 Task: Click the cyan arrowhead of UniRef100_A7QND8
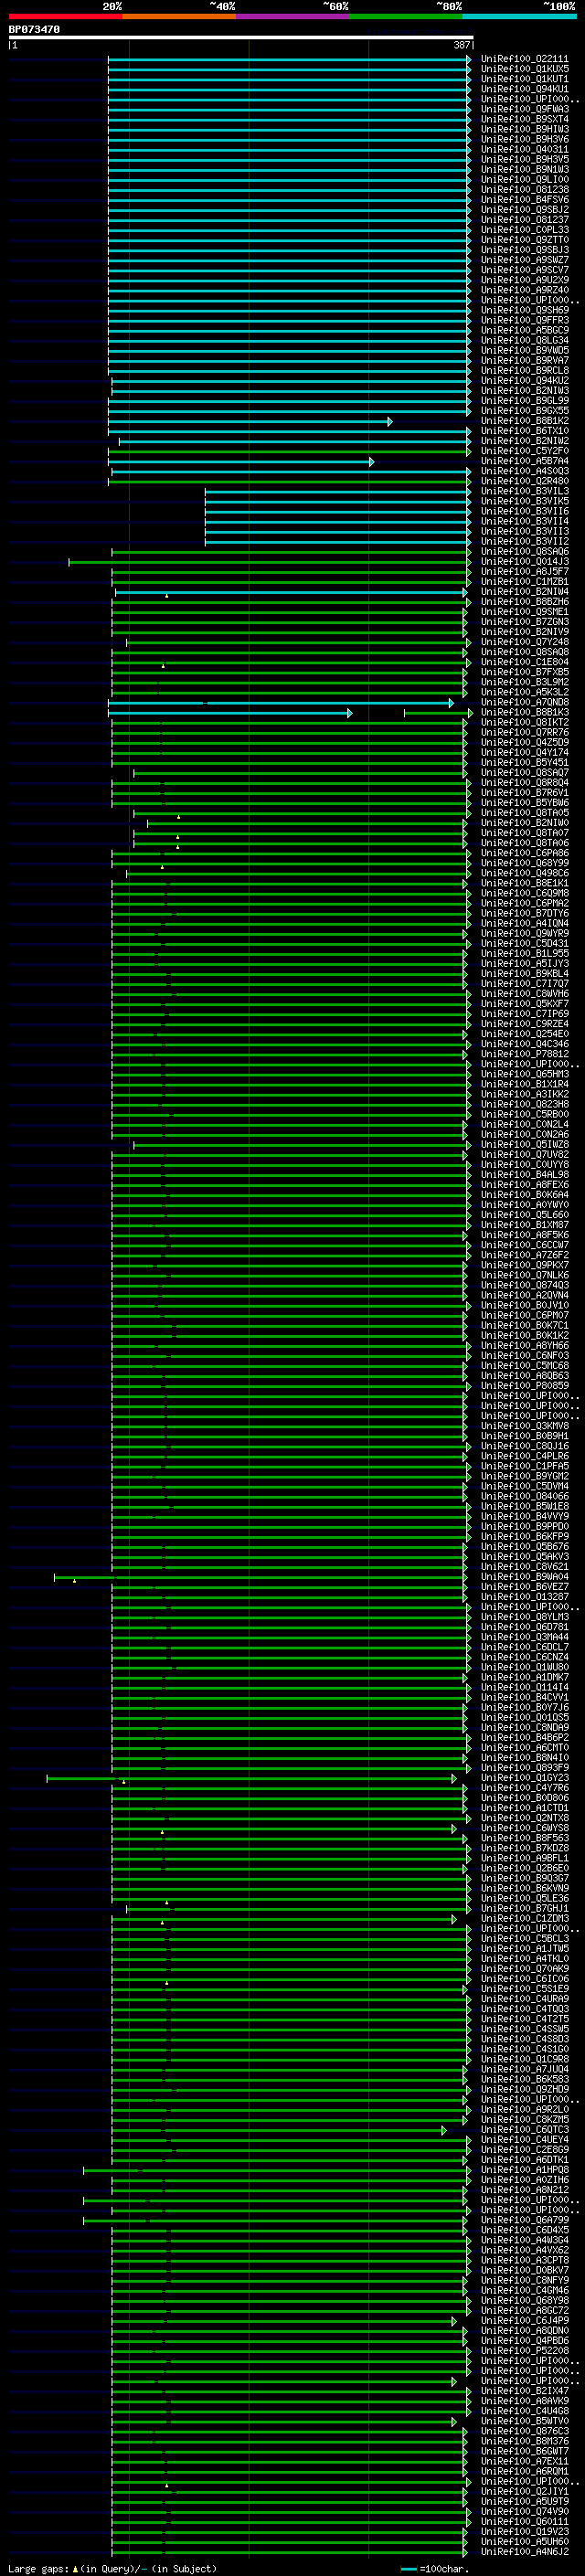(x=452, y=703)
